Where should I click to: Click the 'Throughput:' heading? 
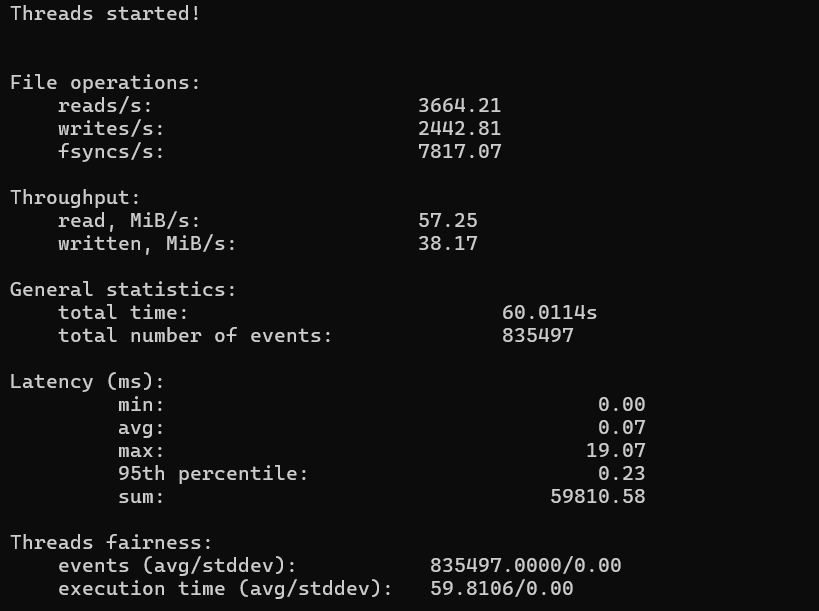coord(75,197)
